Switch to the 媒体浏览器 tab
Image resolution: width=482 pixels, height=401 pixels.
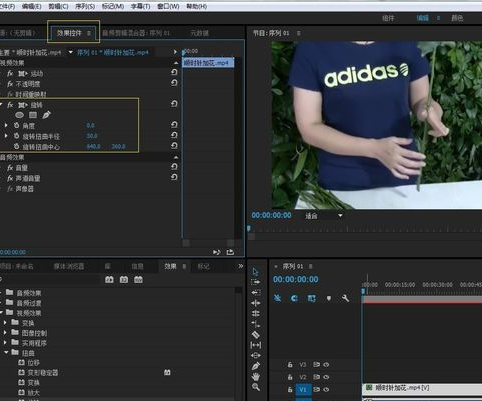point(69,266)
